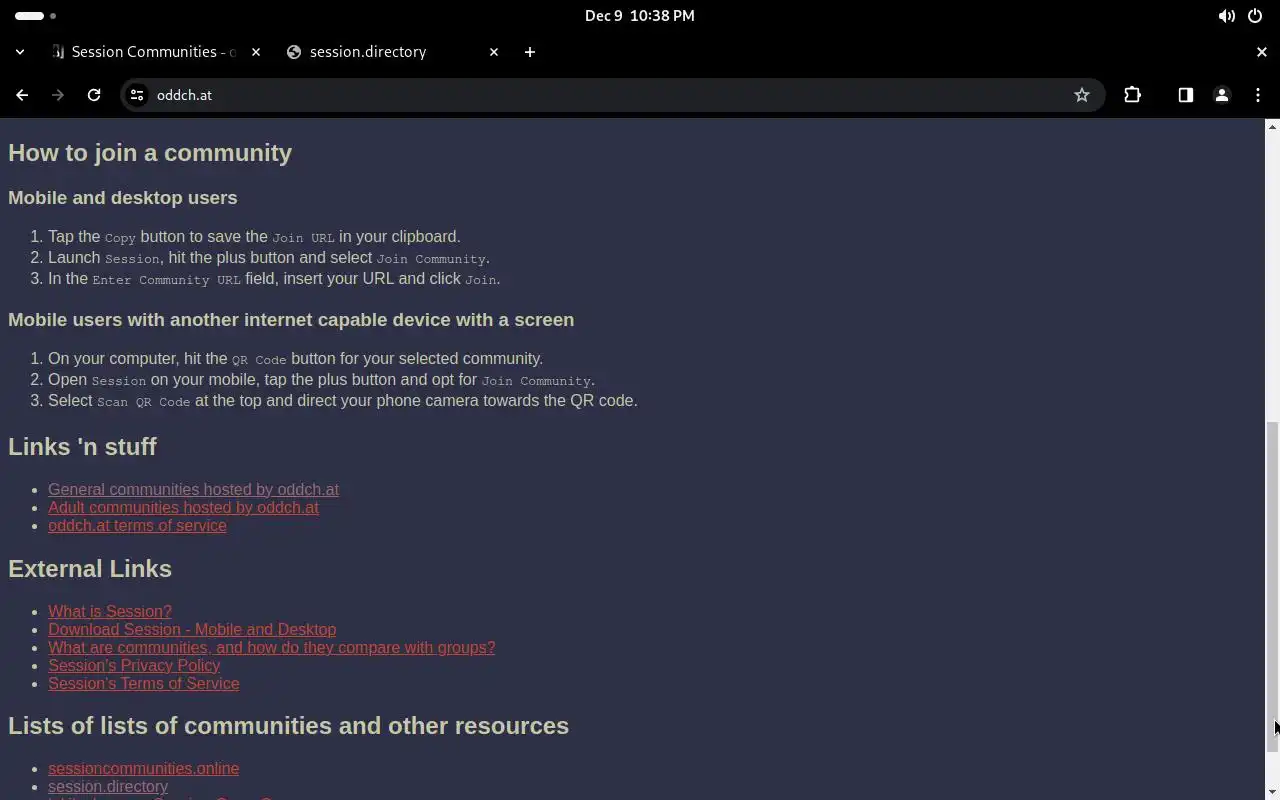Click the How to join a community heading

click(150, 152)
